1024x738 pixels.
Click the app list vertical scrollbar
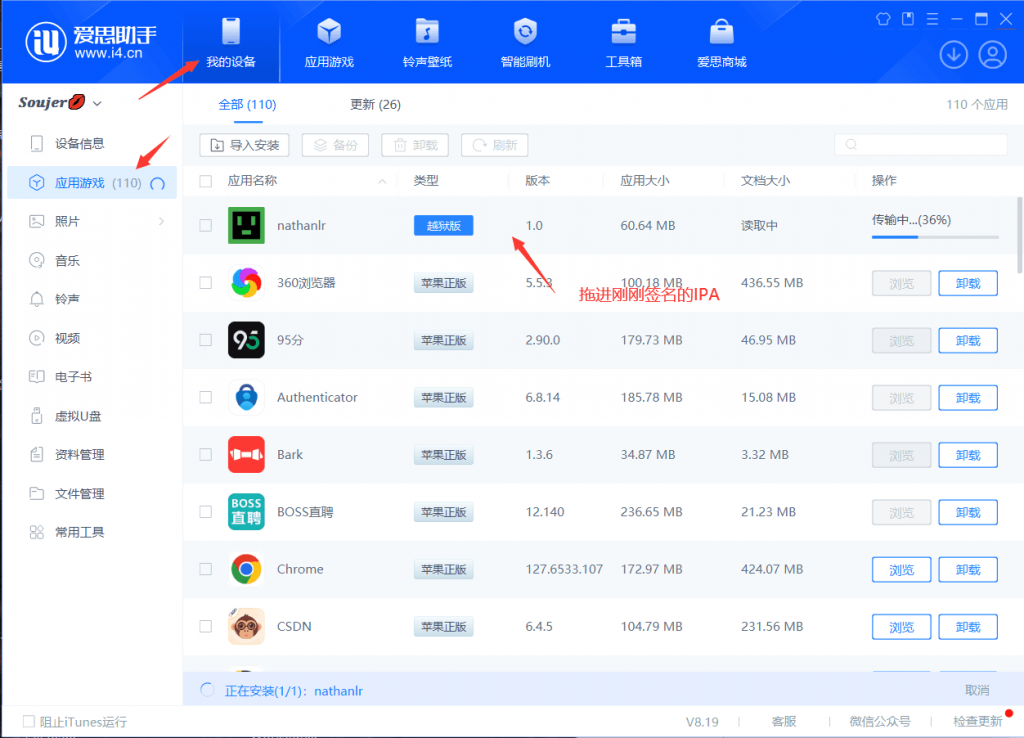click(x=1019, y=235)
